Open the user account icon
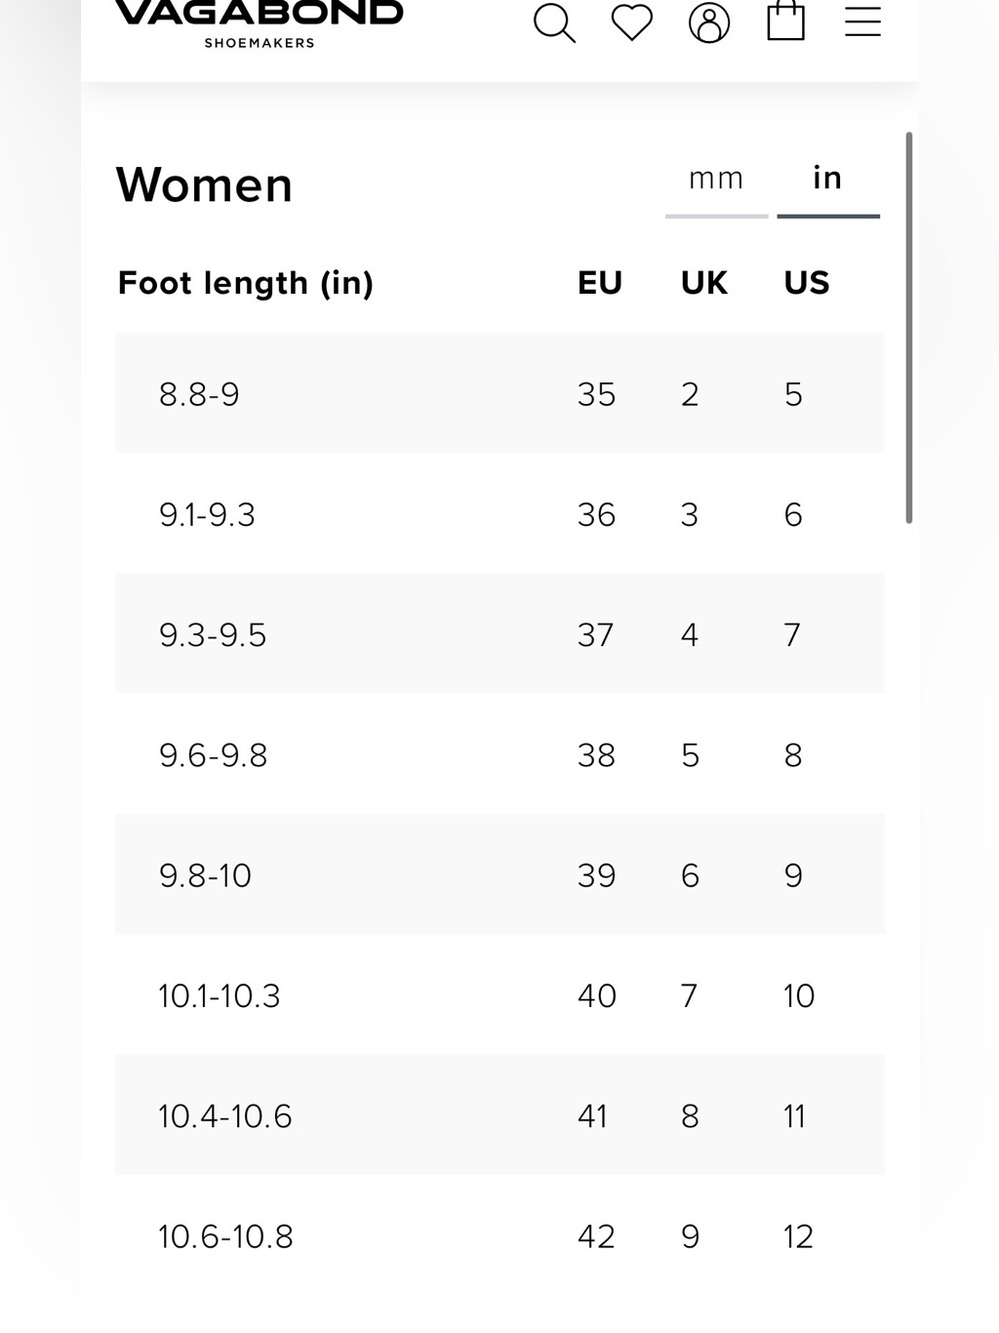This screenshot has width=999, height=1333. pos(709,22)
